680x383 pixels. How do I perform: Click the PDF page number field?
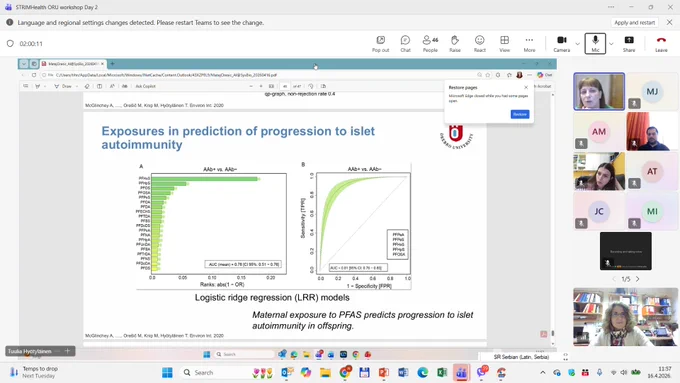coord(284,86)
